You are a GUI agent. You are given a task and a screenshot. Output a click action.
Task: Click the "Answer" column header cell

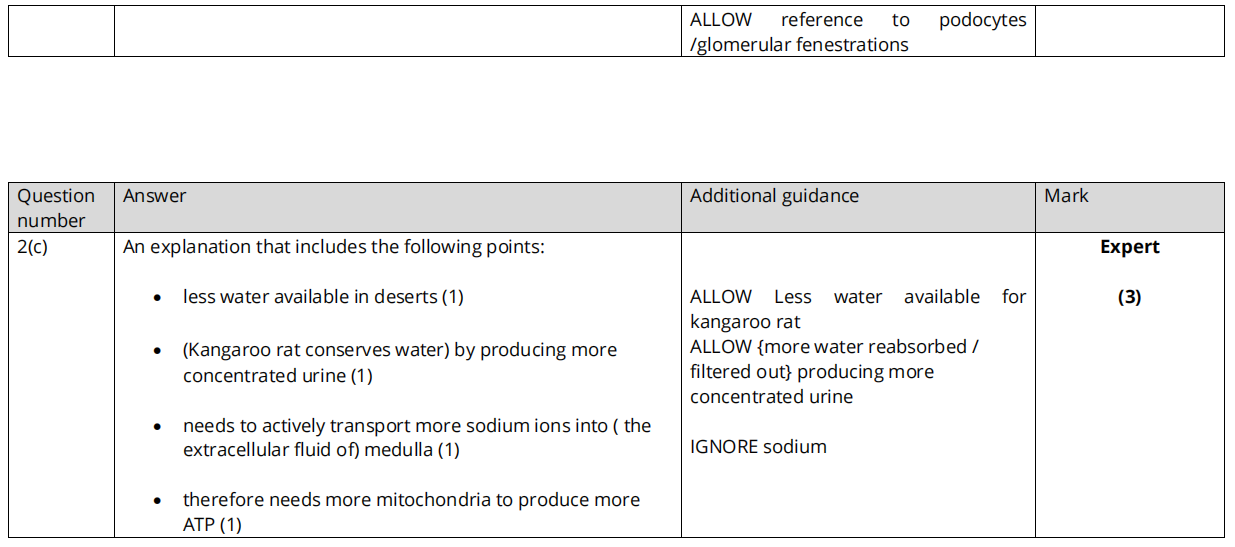point(155,196)
